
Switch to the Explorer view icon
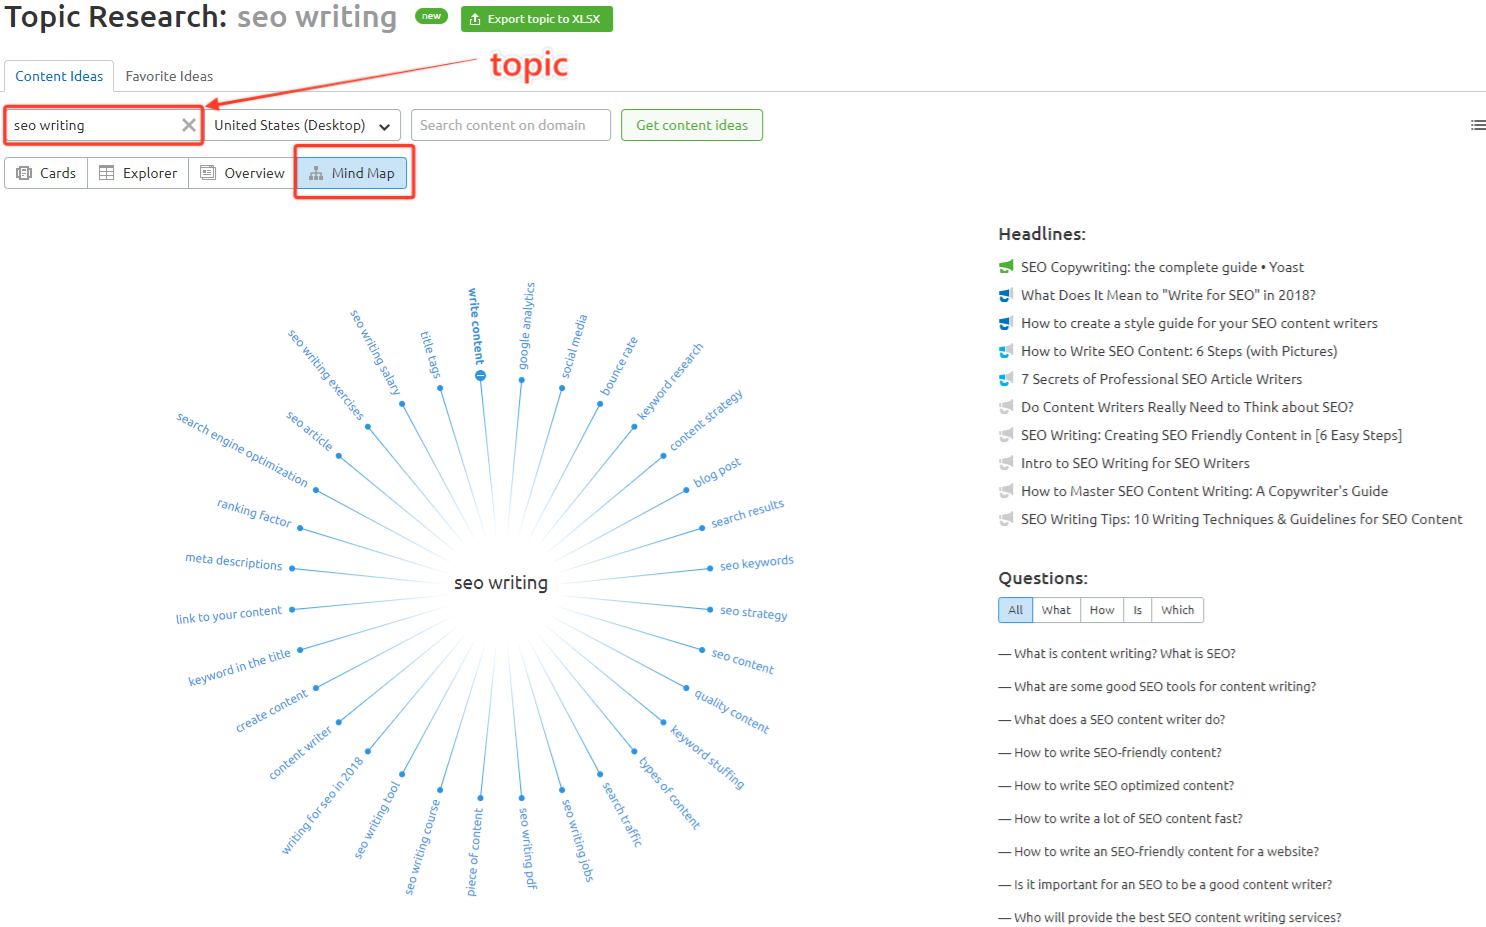coord(107,172)
